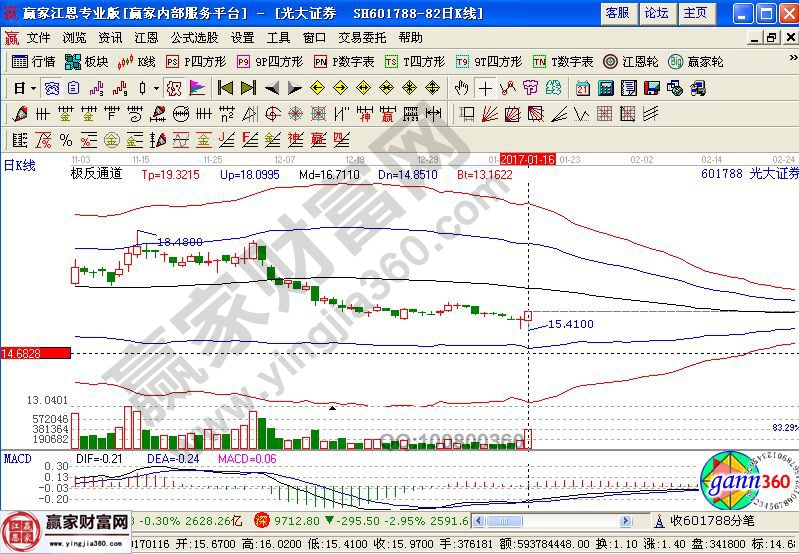
Task: Click the 行情 market quotes toolbar icon
Action: pos(33,62)
